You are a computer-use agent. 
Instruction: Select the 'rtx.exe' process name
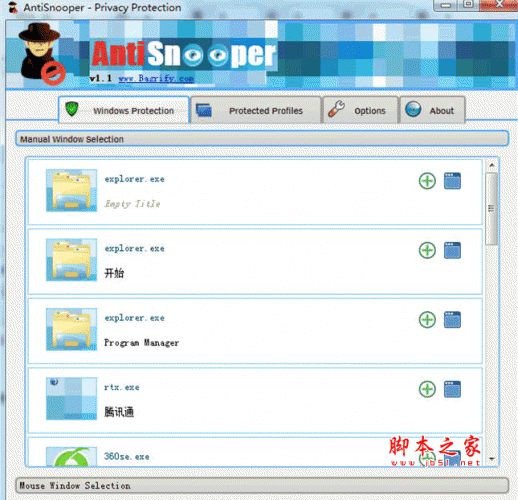coord(122,387)
